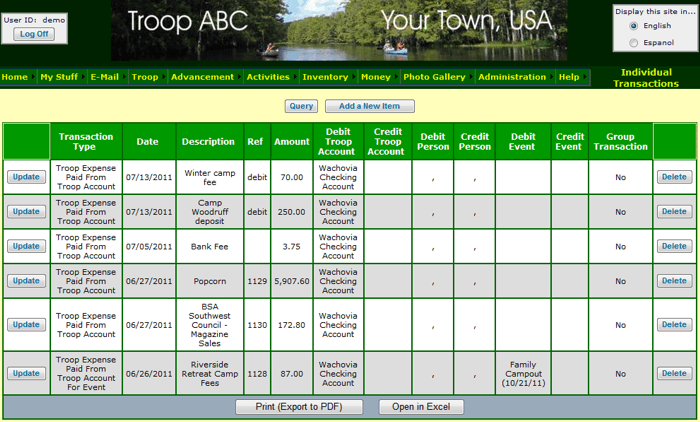Click the amount 87.00
The width and height of the screenshot is (700, 422).
tap(292, 374)
